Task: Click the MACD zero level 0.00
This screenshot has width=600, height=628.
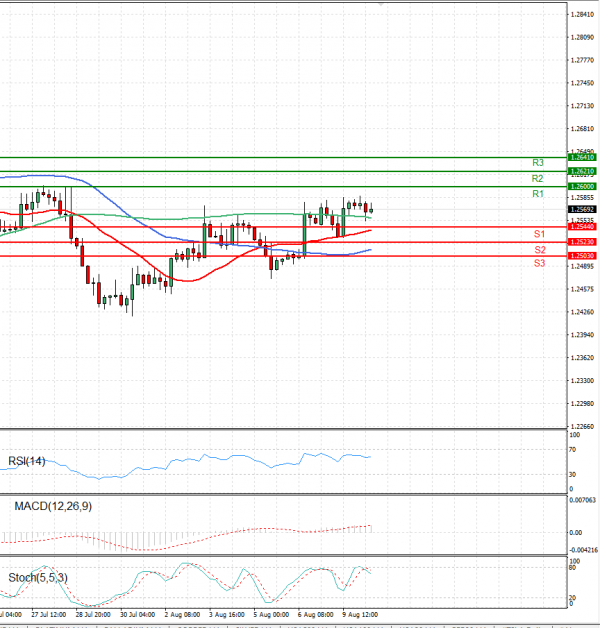Action: [x=575, y=532]
